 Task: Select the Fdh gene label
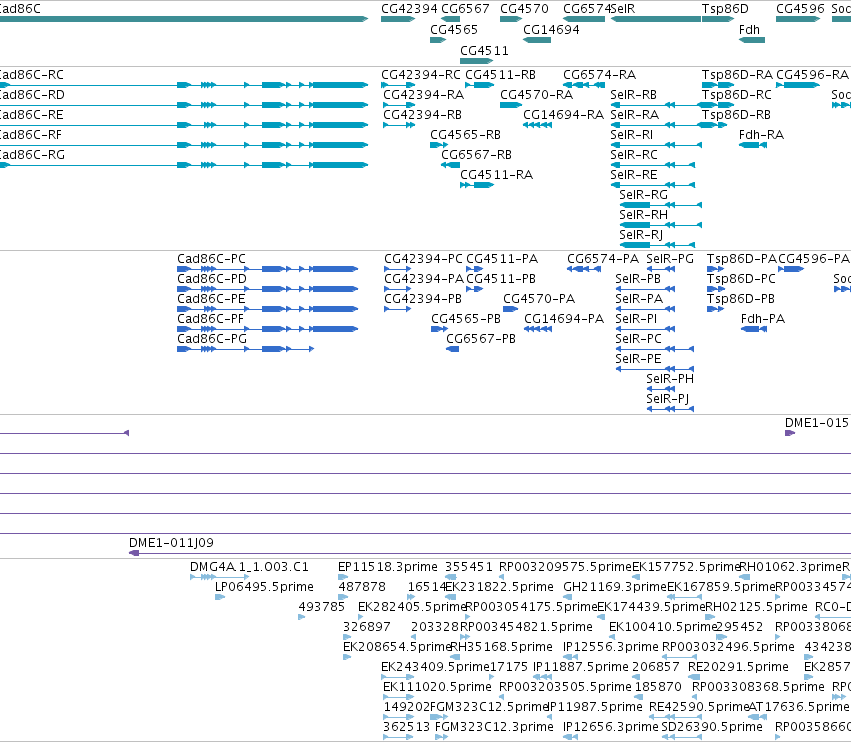click(x=750, y=30)
